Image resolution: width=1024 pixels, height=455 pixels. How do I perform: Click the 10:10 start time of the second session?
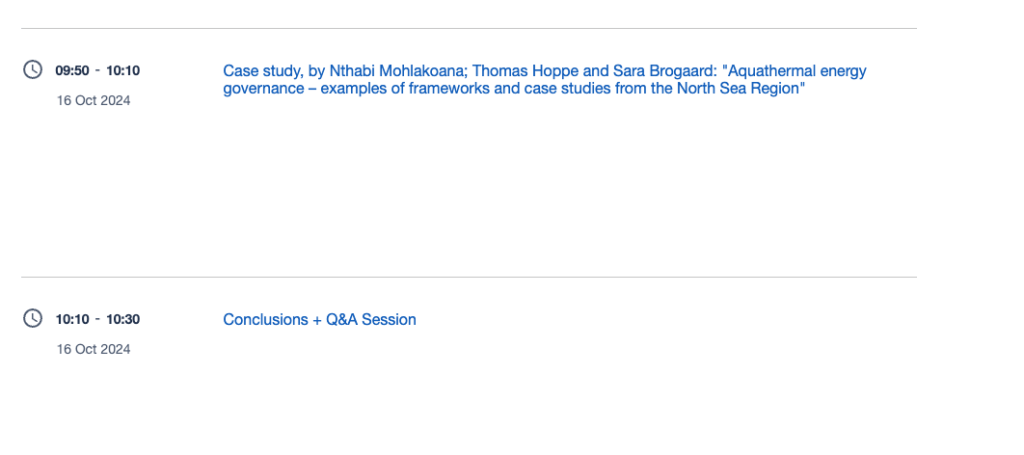click(x=72, y=319)
